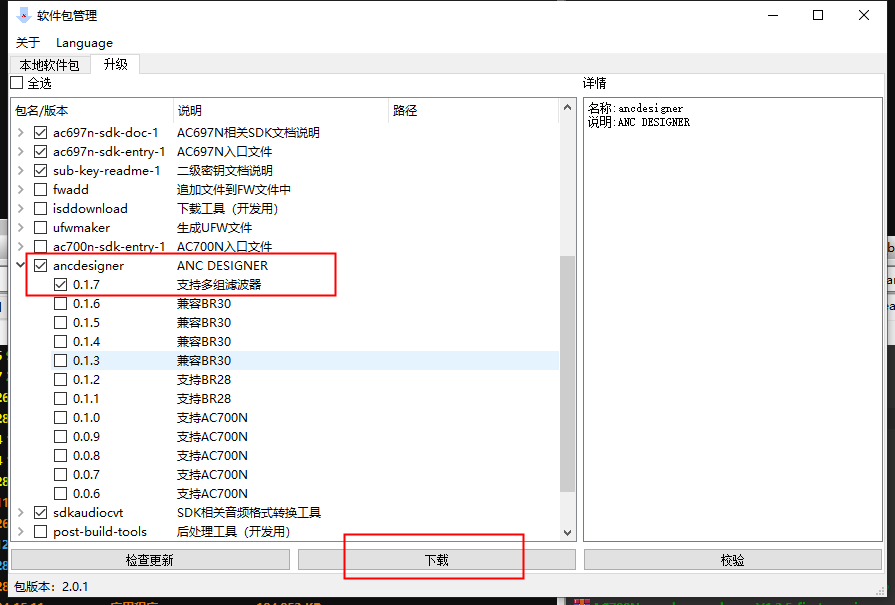Viewport: 895px width, 605px height.
Task: Uncheck the ac697n-sdk-doc-1 package
Action: pos(41,132)
